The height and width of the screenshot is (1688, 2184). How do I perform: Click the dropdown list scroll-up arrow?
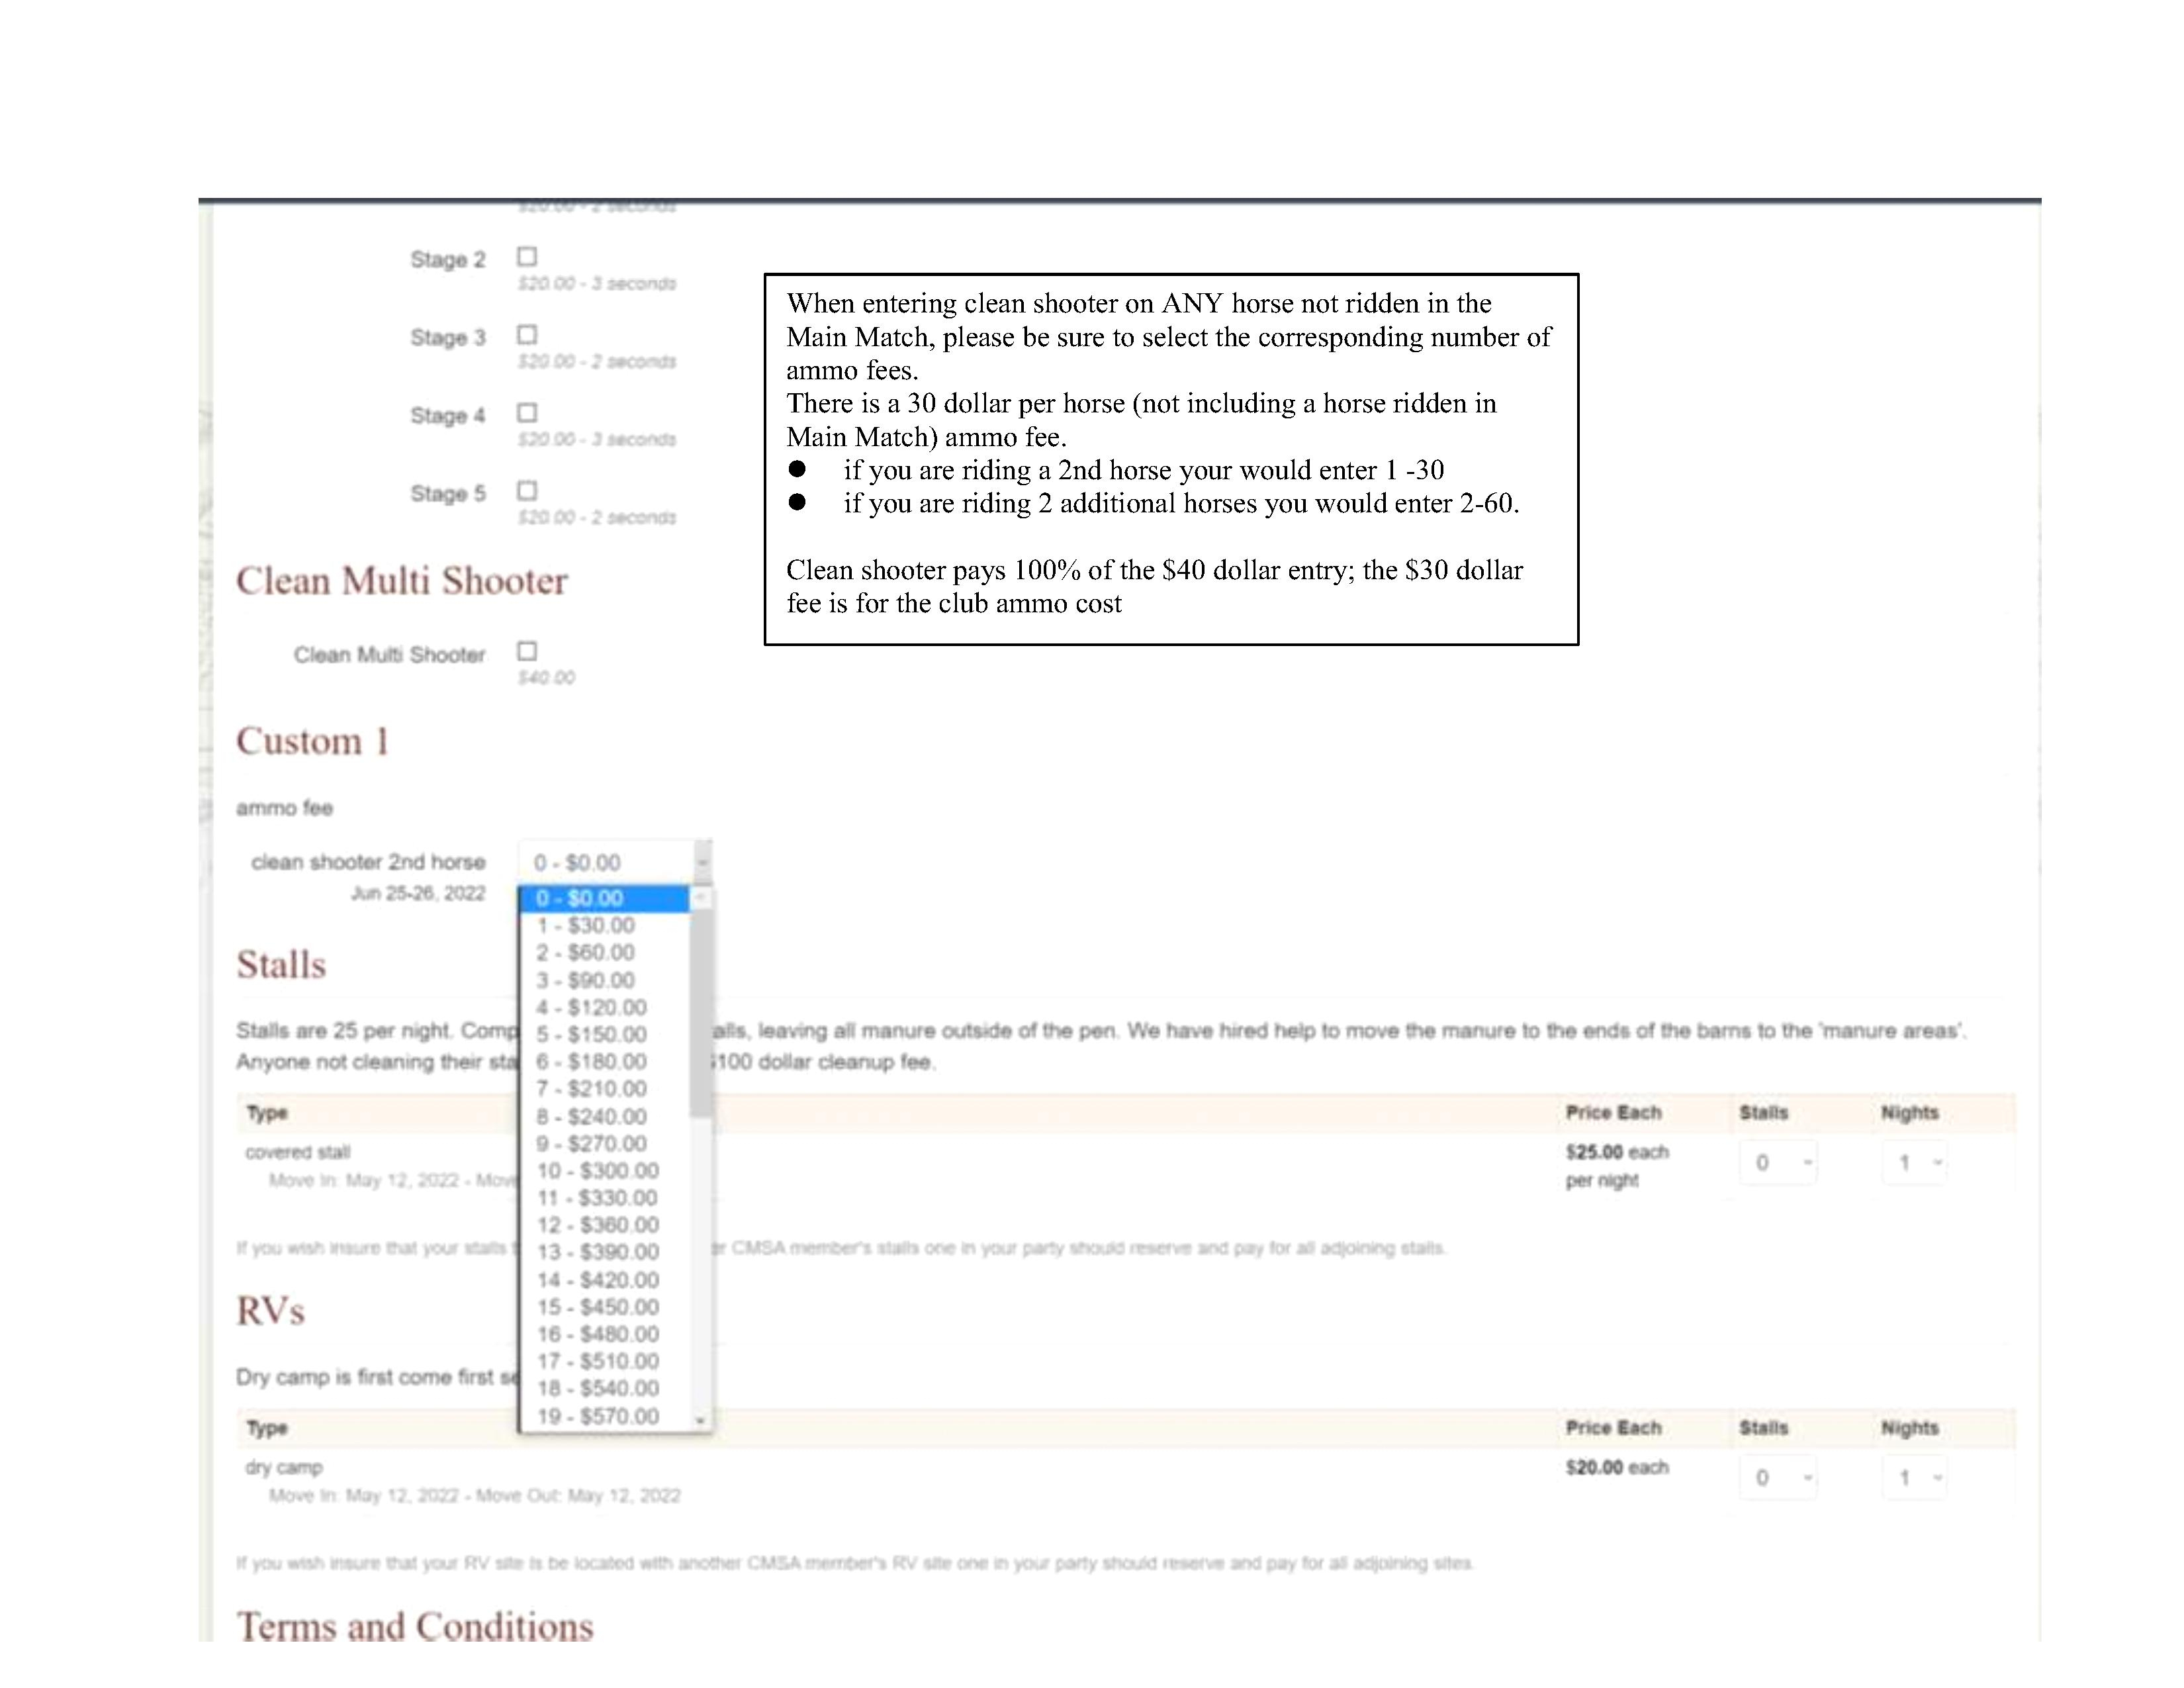click(x=700, y=898)
